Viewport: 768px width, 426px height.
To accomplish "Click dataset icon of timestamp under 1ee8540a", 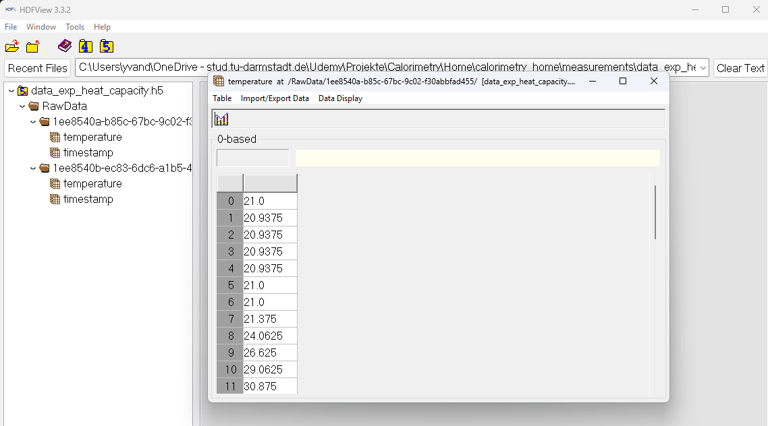I will click(x=55, y=153).
